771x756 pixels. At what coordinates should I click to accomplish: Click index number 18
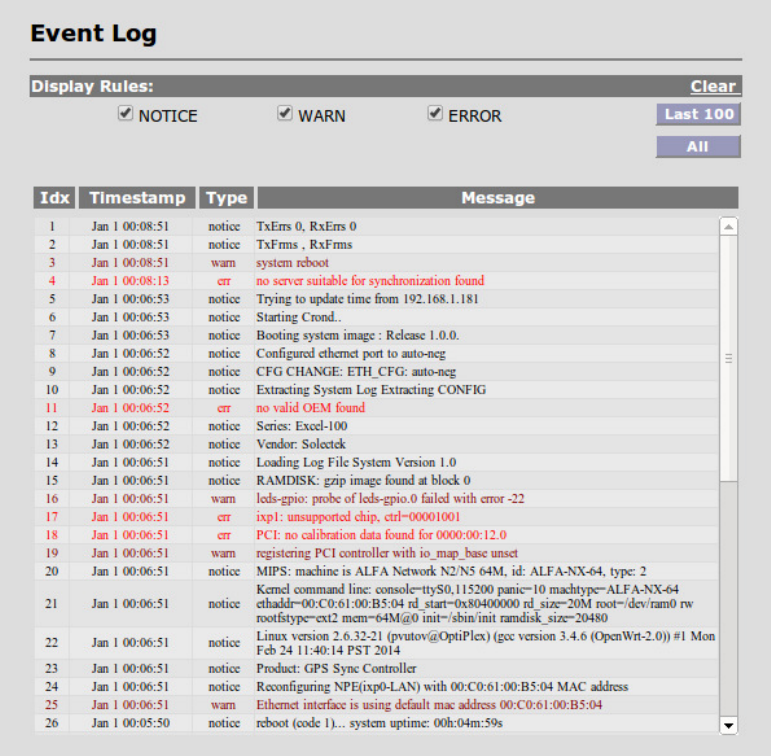pyautogui.click(x=52, y=535)
